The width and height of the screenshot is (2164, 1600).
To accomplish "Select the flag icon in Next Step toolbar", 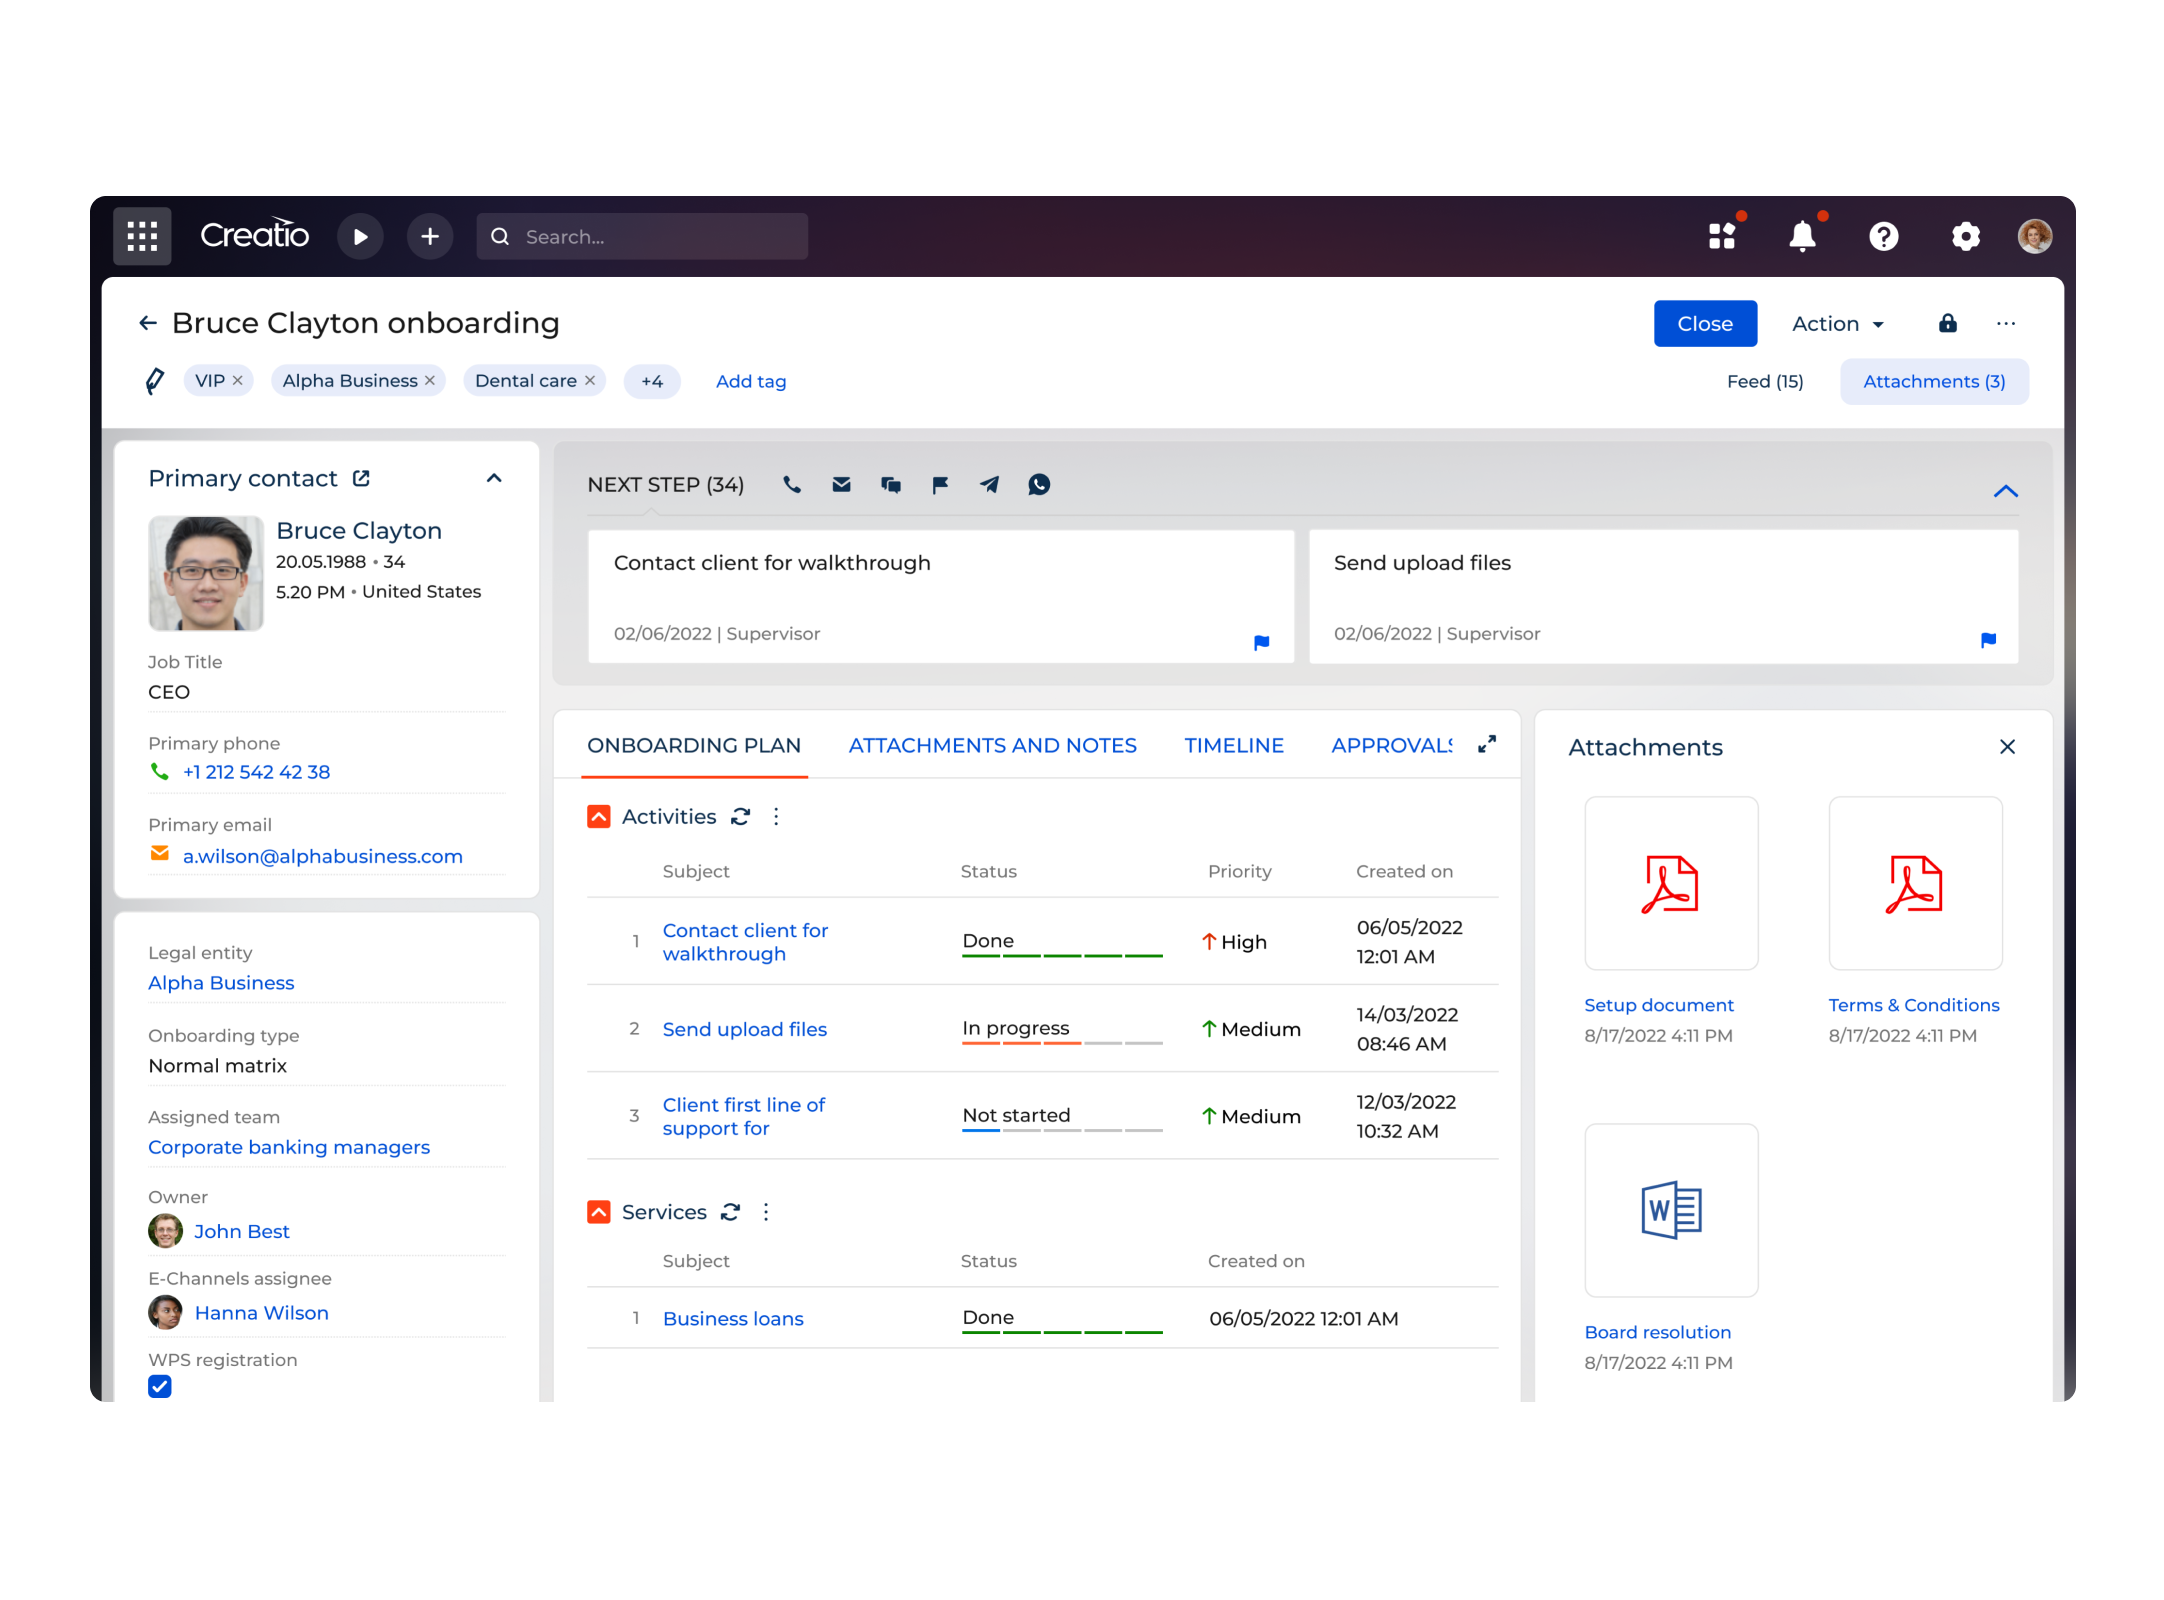I will [939, 485].
